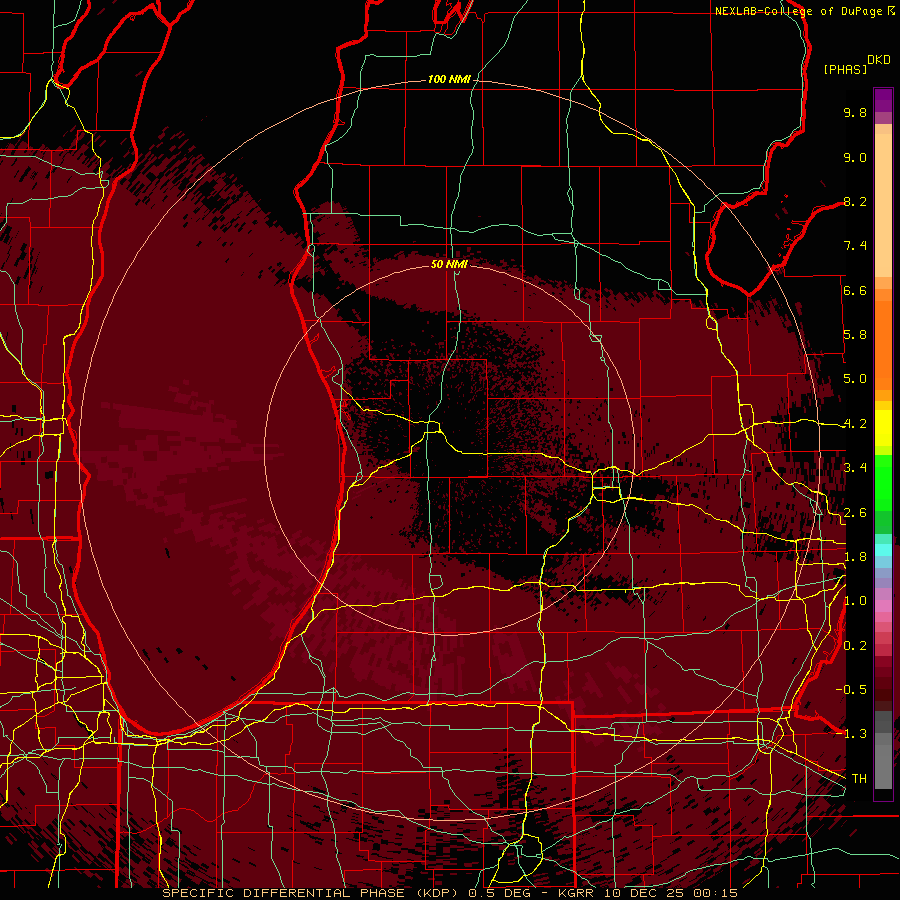Screen dimensions: 900x900
Task: Click the 9.8 value on the color scale
Action: pos(855,112)
